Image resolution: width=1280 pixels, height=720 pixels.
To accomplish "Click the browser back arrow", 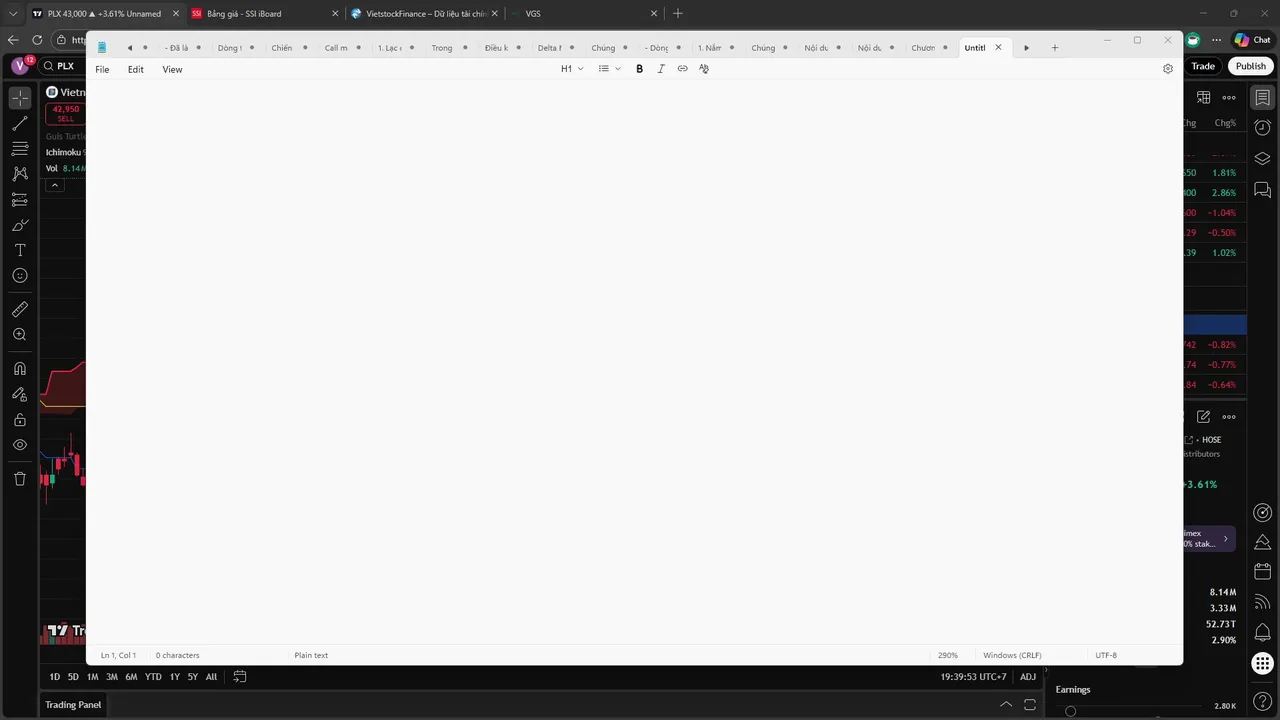I will coord(13,40).
